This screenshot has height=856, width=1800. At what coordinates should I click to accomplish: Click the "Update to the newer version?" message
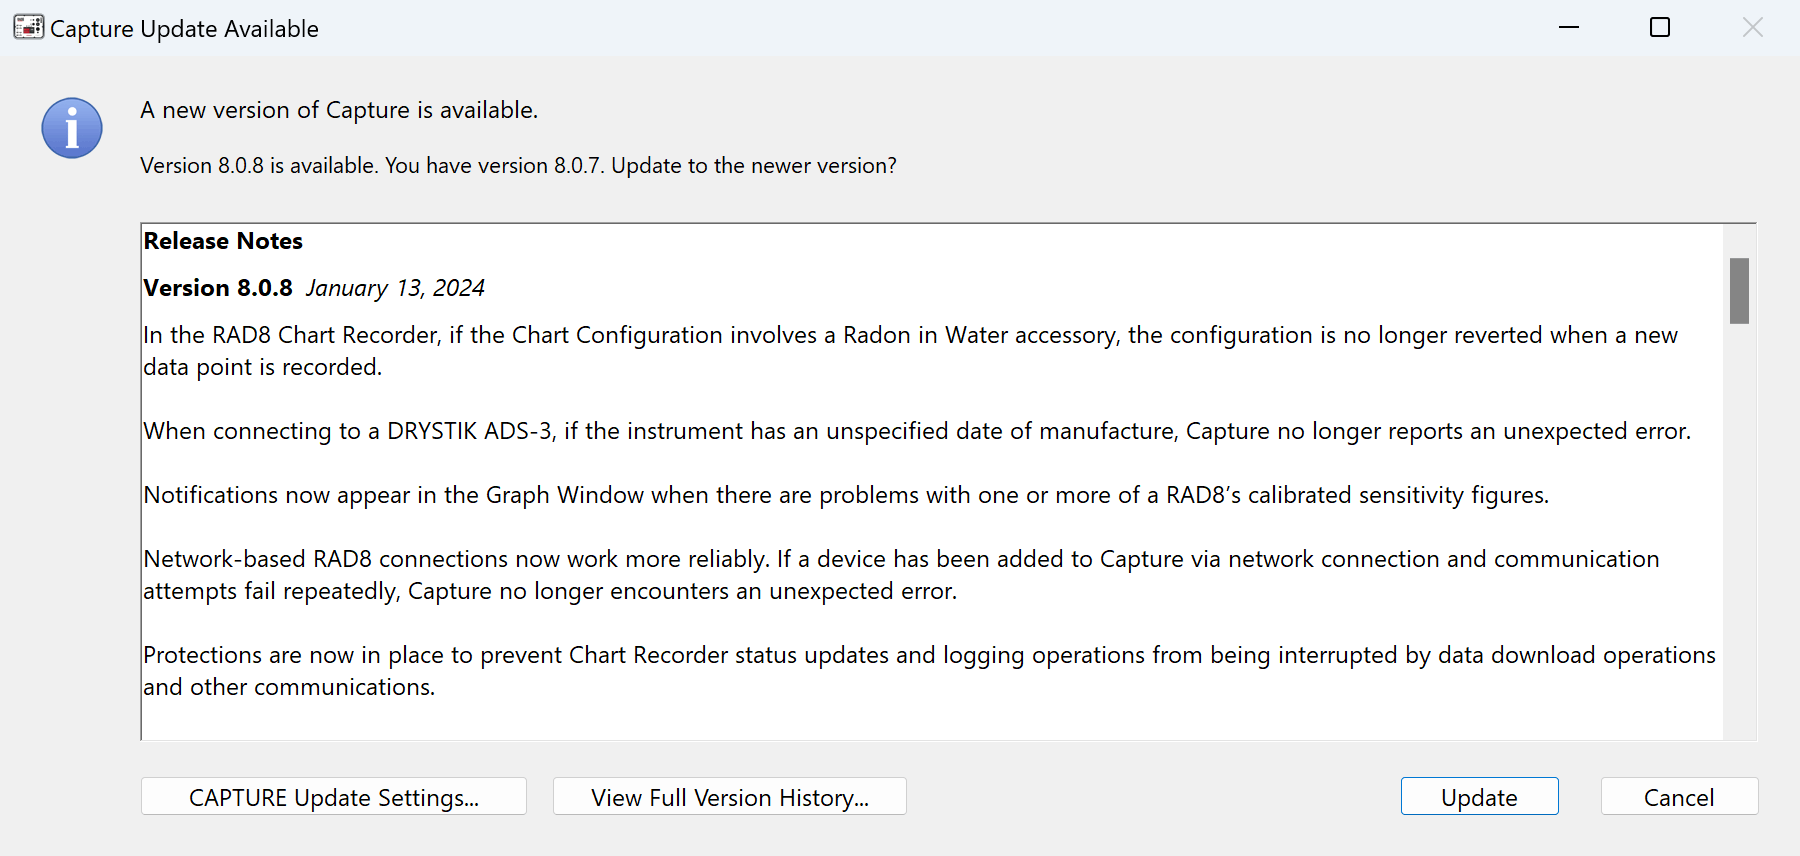click(754, 166)
